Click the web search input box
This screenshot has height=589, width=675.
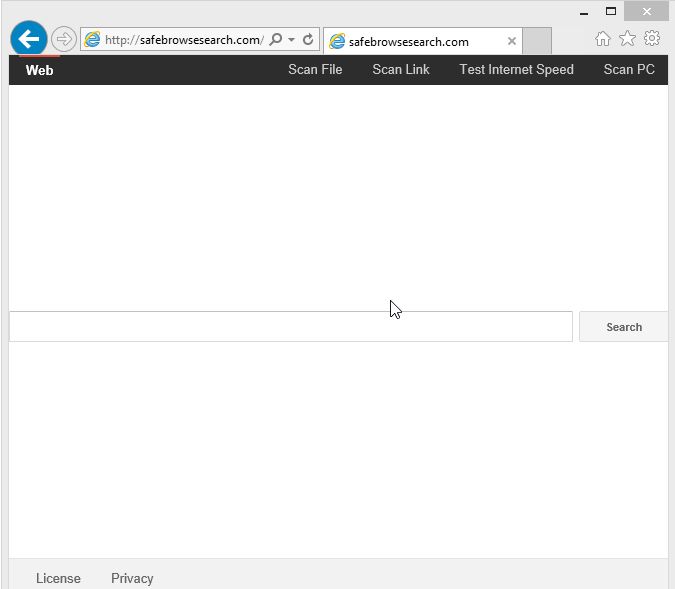click(291, 326)
